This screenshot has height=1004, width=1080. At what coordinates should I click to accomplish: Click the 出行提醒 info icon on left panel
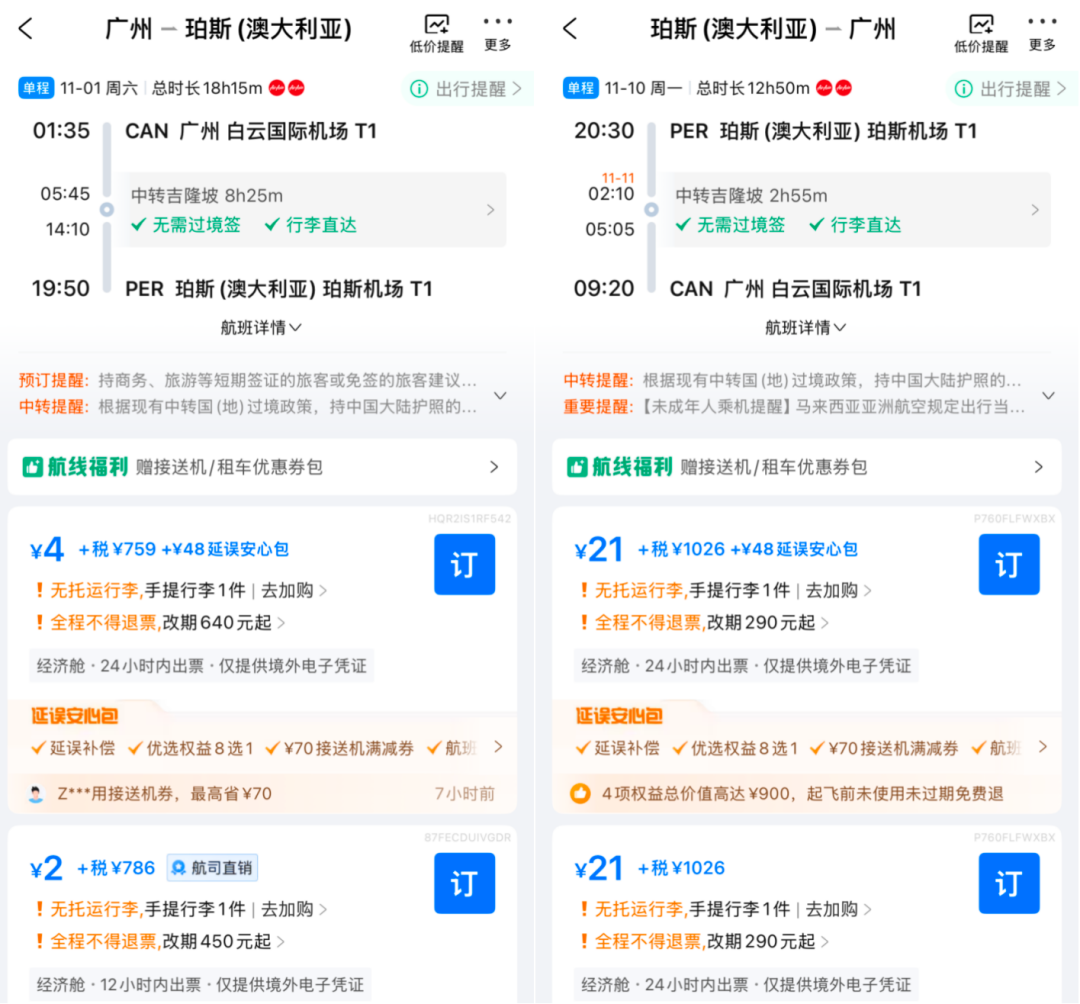pyautogui.click(x=419, y=88)
